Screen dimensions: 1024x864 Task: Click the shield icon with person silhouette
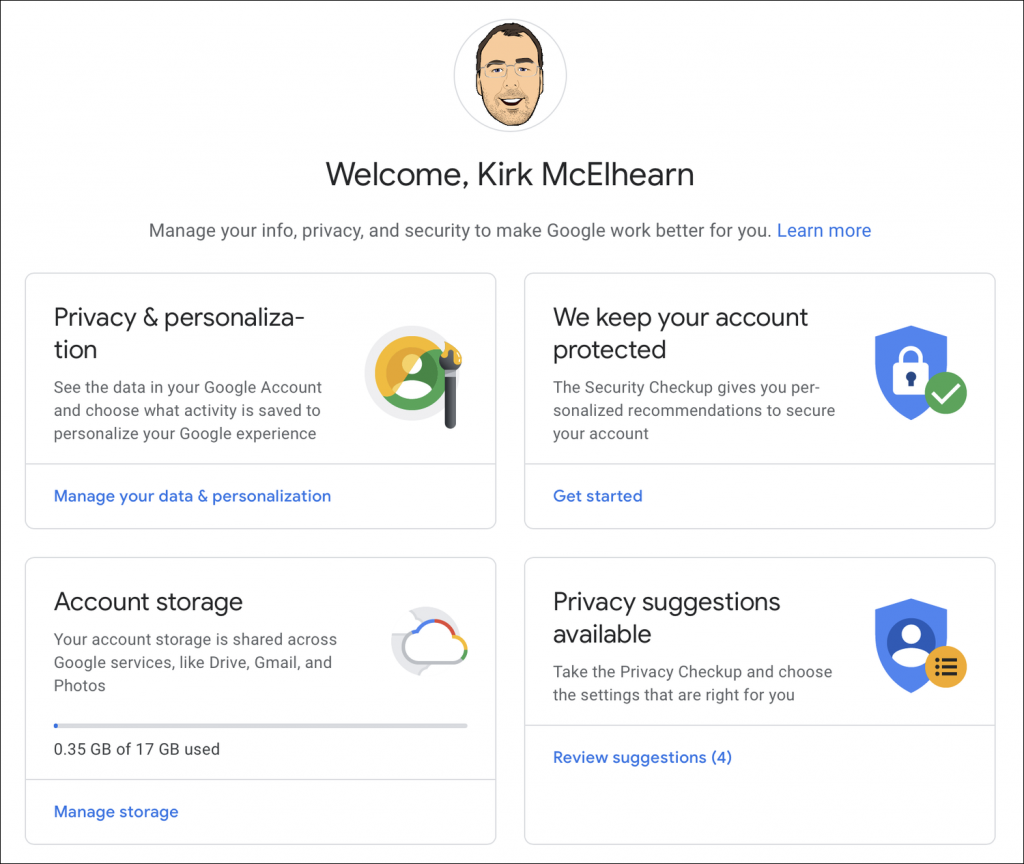[910, 640]
